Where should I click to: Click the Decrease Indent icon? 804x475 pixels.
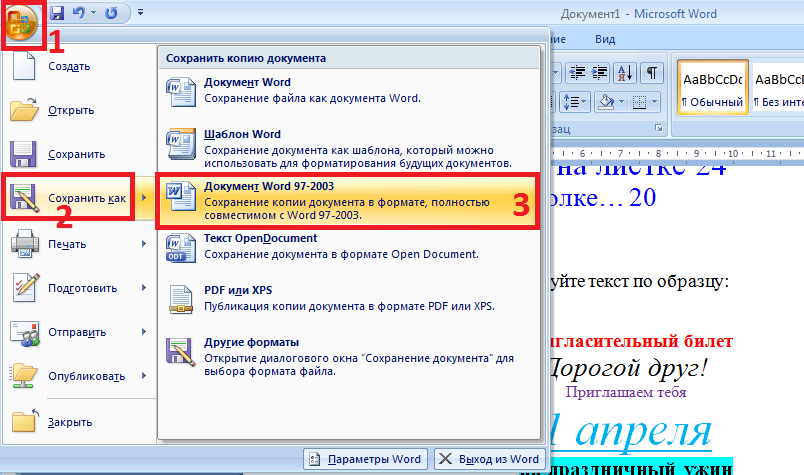click(577, 73)
